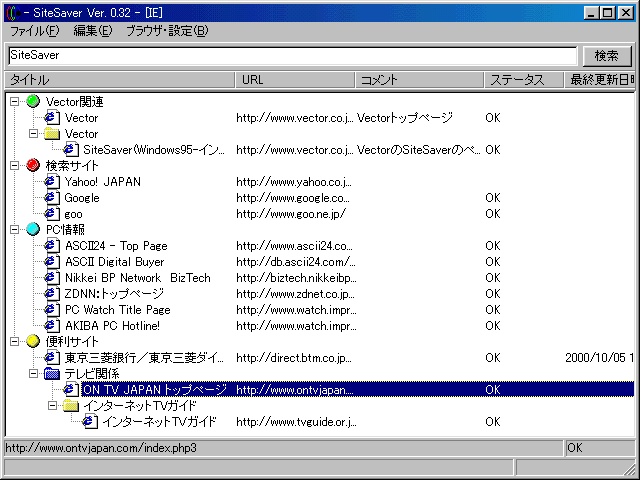Click the page icon beside ON TV JAPAN トップページ
This screenshot has height=480, width=640.
click(71, 389)
